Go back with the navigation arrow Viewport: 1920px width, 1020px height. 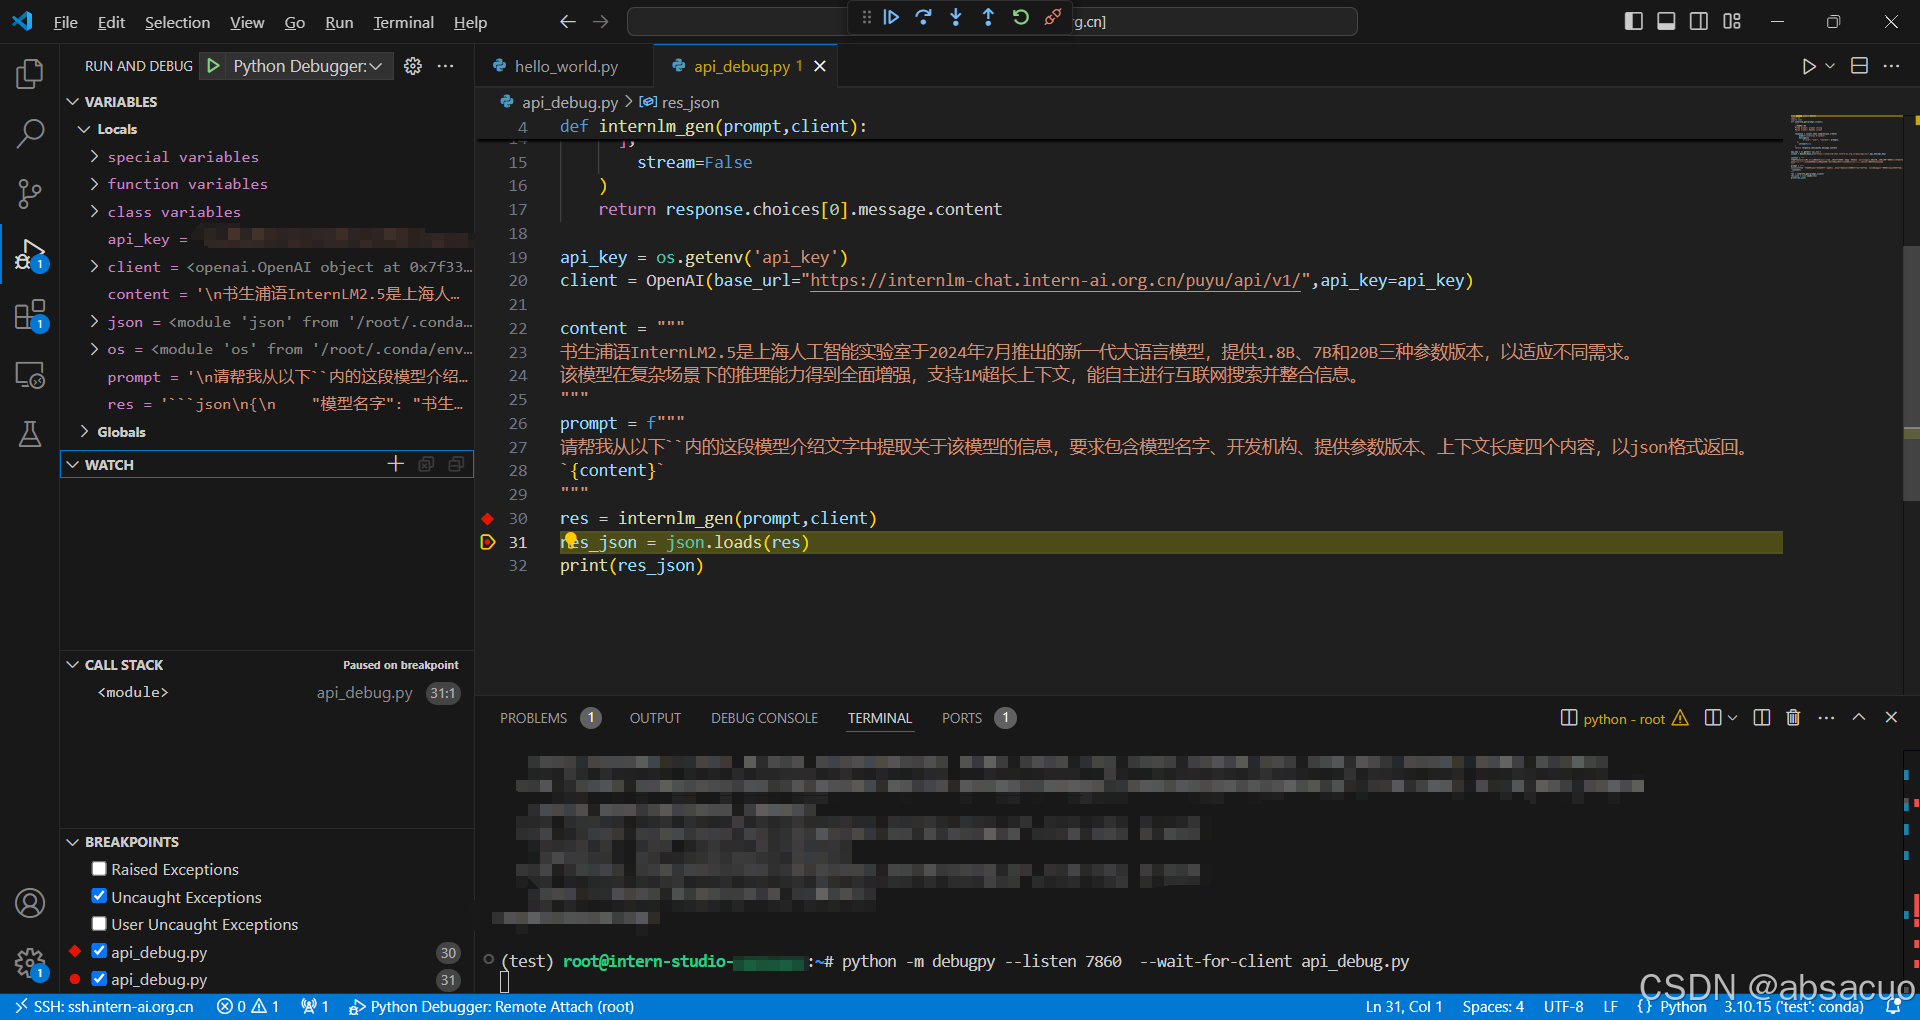pyautogui.click(x=568, y=21)
